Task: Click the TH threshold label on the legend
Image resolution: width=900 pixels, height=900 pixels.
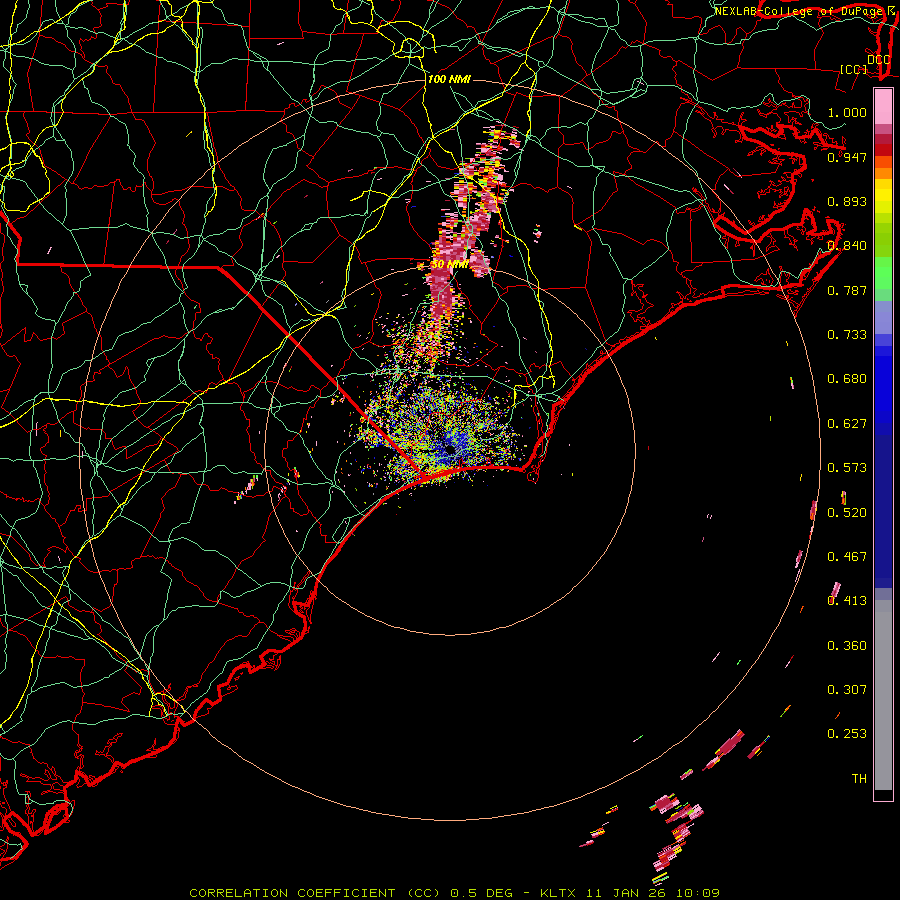Action: click(x=859, y=778)
